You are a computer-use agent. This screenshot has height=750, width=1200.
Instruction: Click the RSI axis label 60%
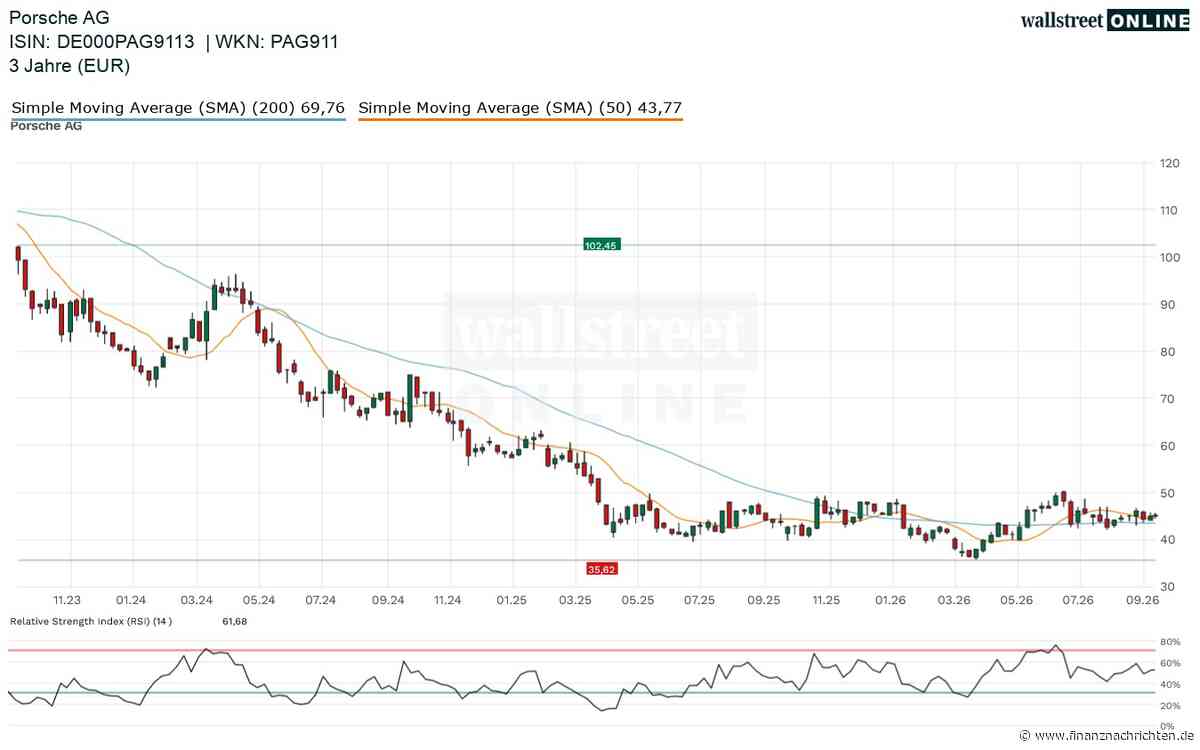click(1170, 663)
